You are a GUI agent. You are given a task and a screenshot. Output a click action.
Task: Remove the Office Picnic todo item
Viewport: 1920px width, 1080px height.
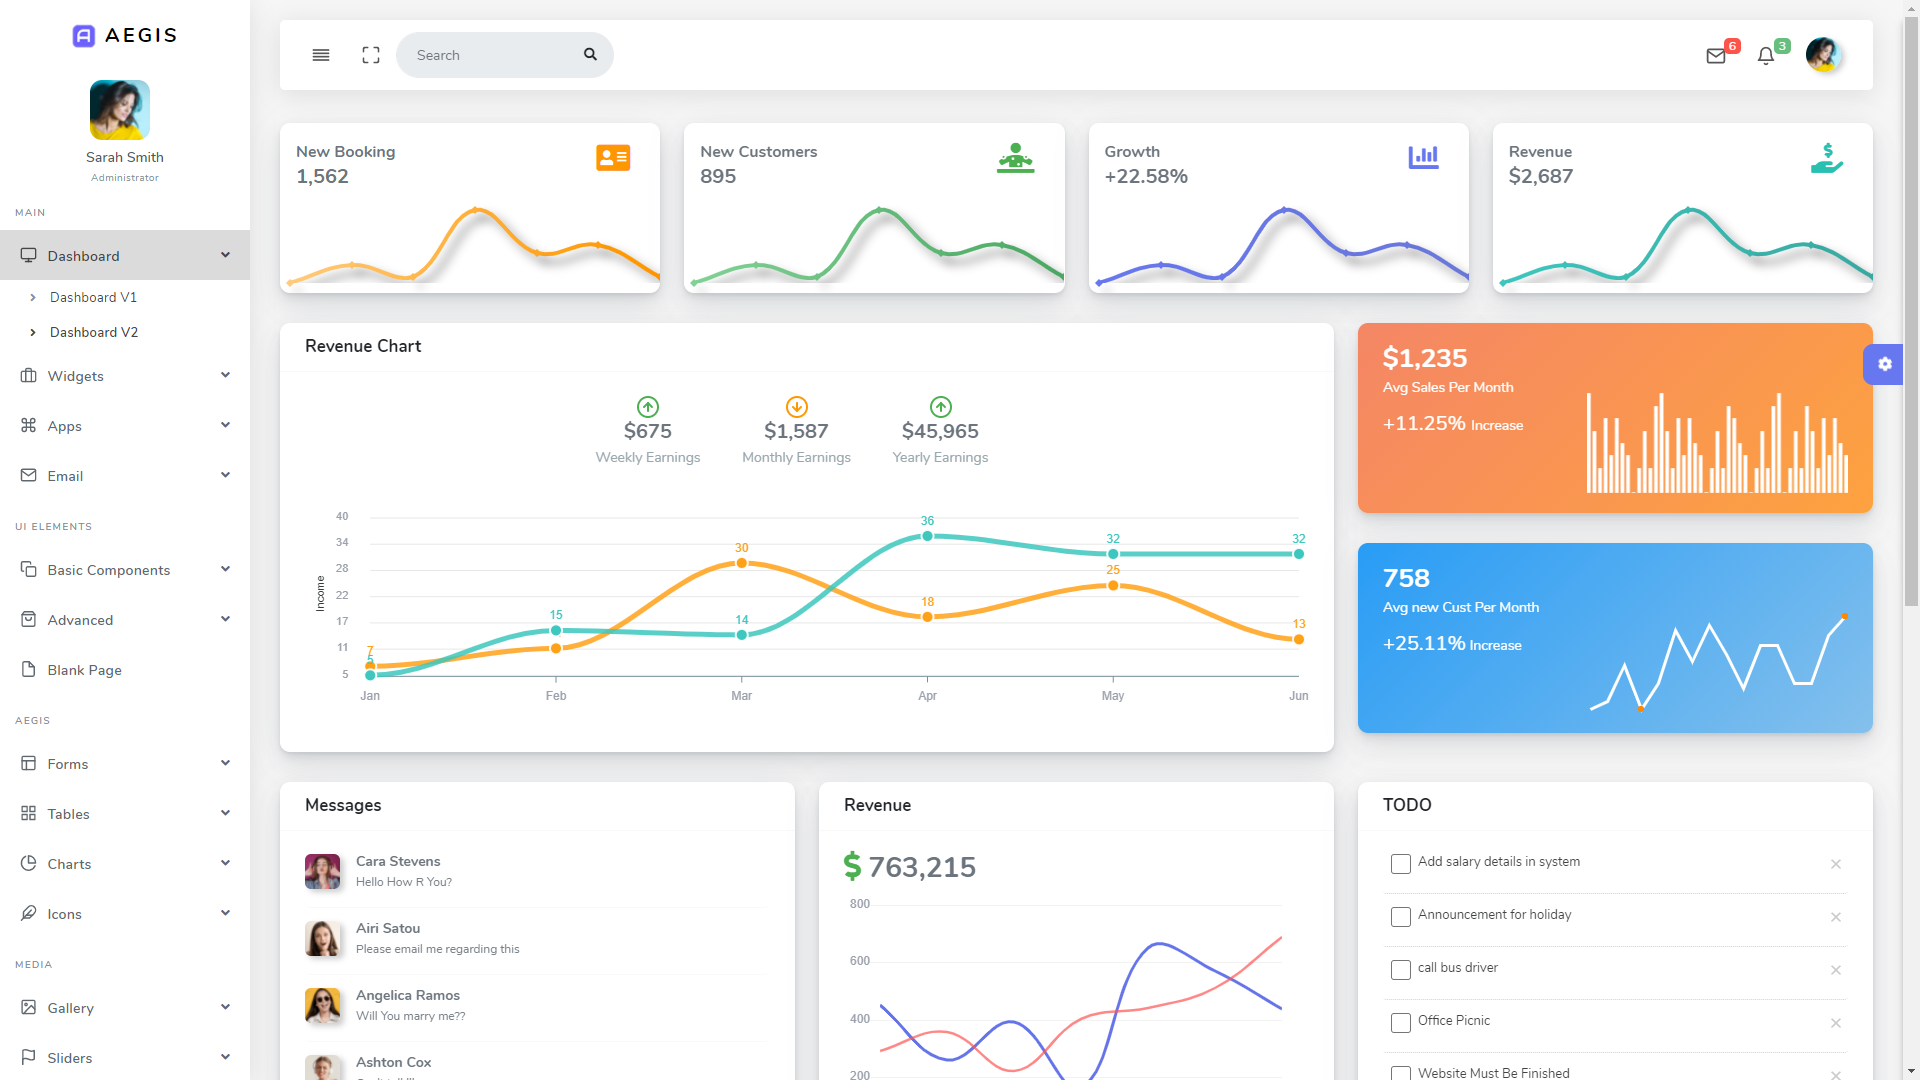tap(1836, 1023)
